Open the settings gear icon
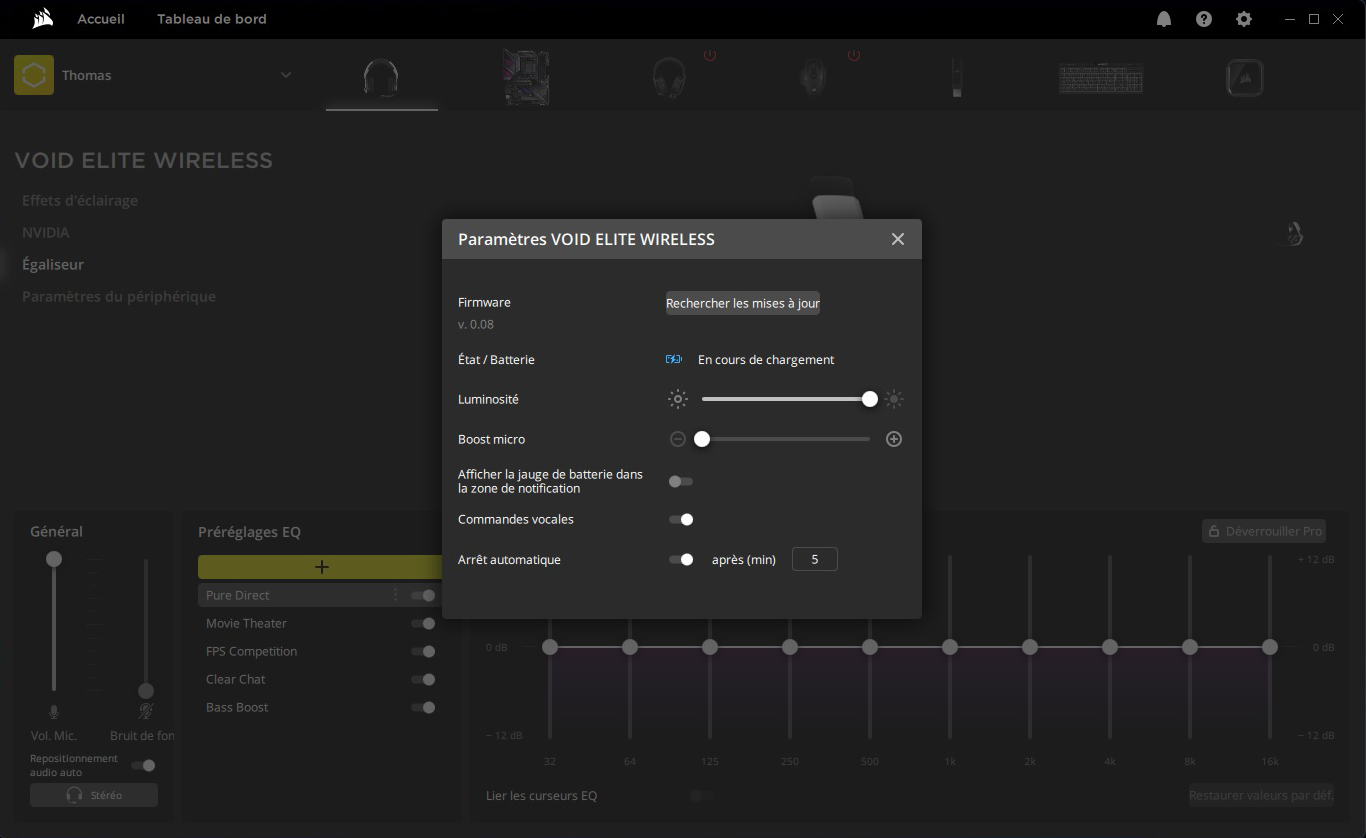The width and height of the screenshot is (1366, 838). click(x=1244, y=19)
